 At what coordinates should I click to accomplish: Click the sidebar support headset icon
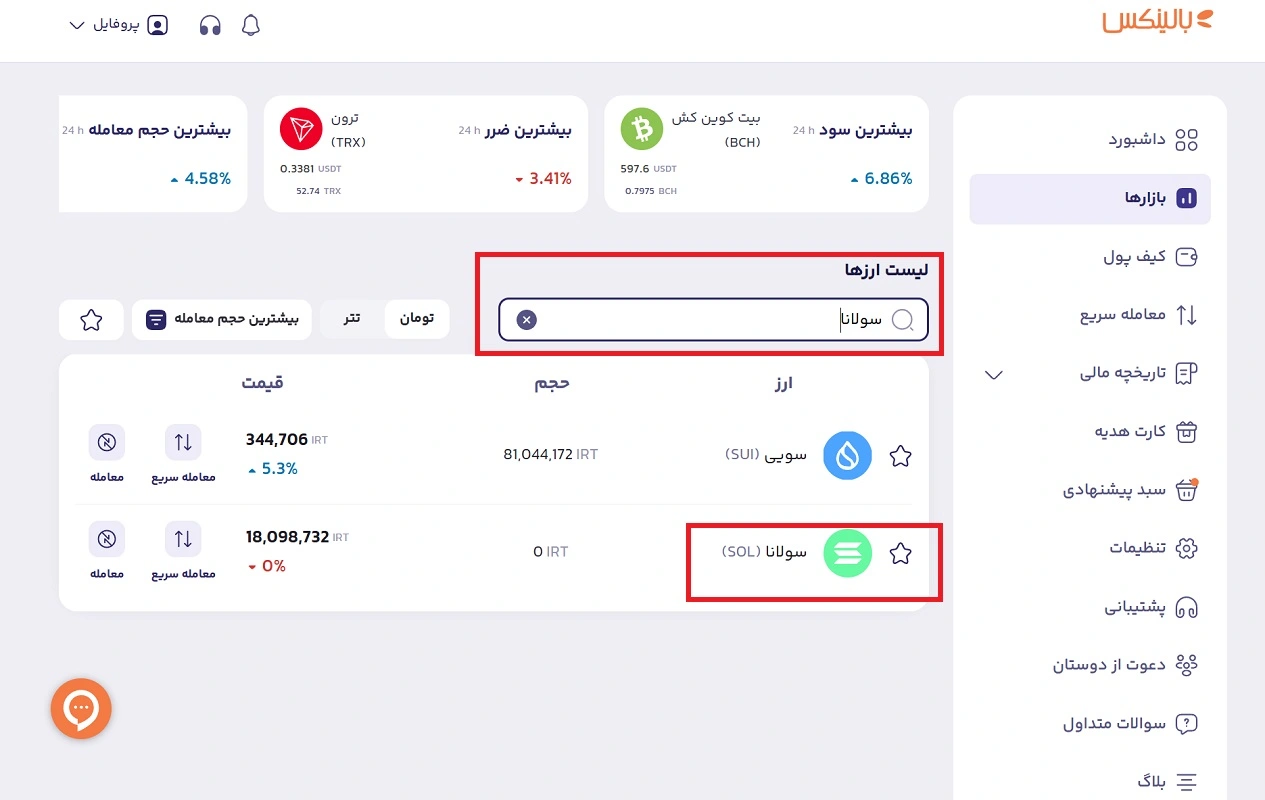click(x=1186, y=607)
